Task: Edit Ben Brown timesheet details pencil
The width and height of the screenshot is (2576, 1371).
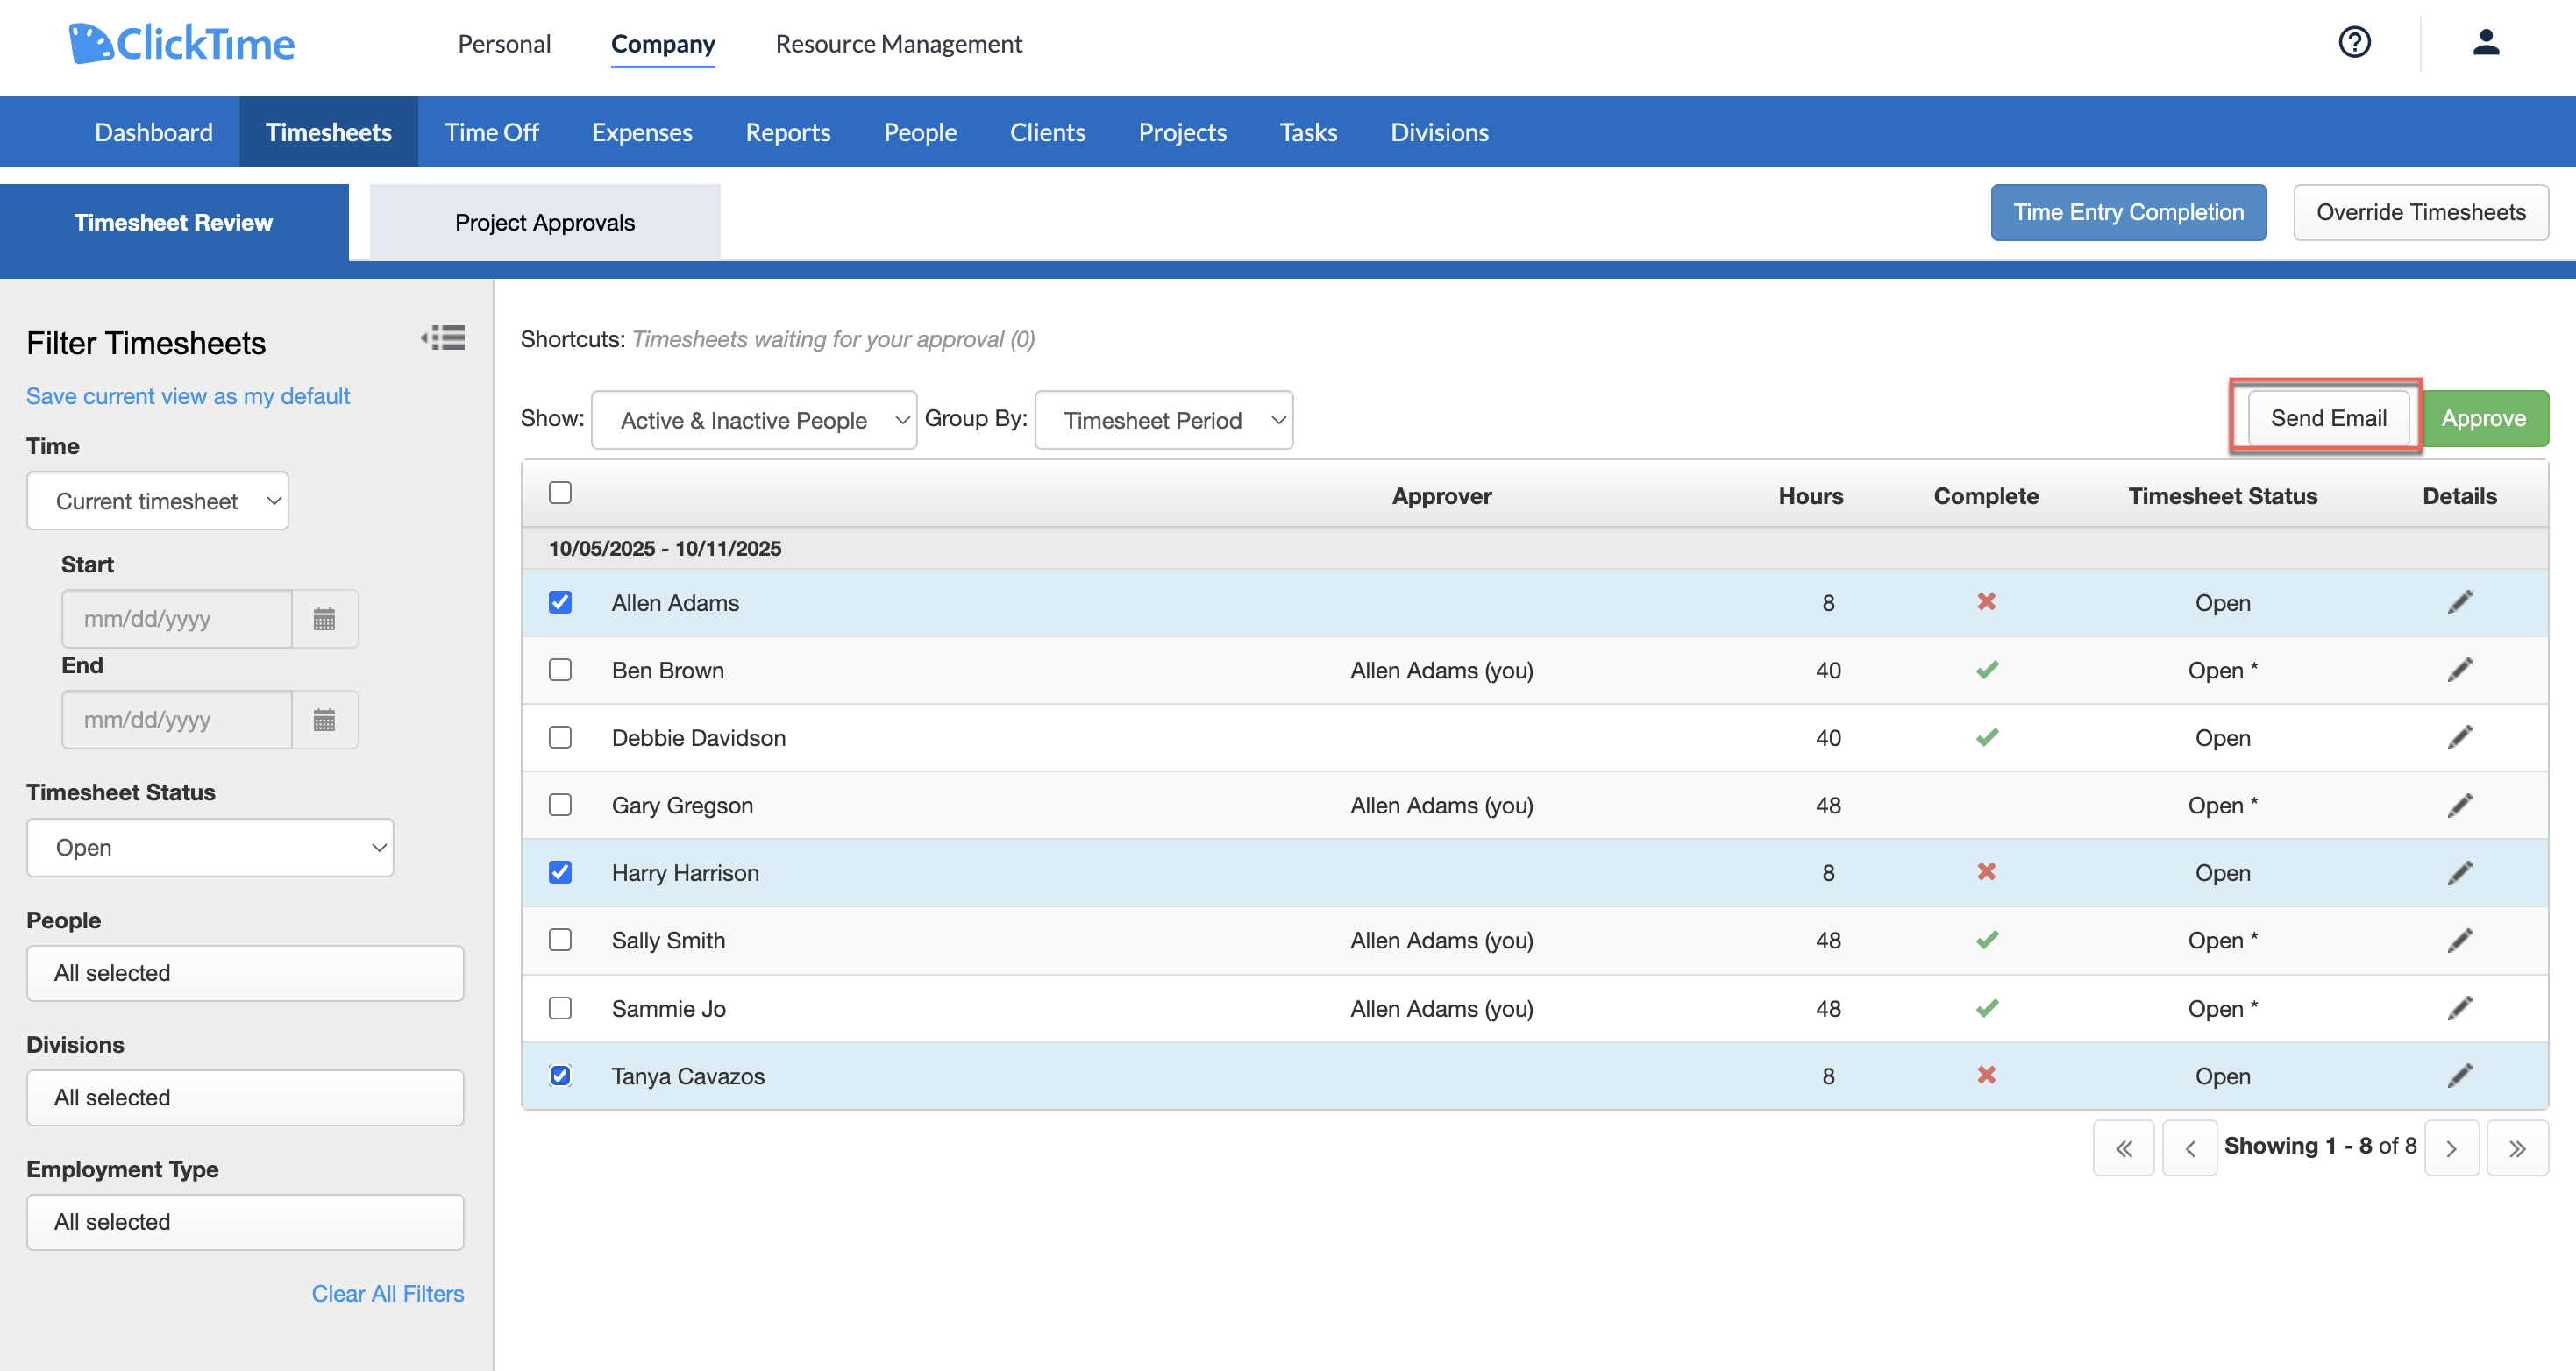Action: (x=2459, y=670)
